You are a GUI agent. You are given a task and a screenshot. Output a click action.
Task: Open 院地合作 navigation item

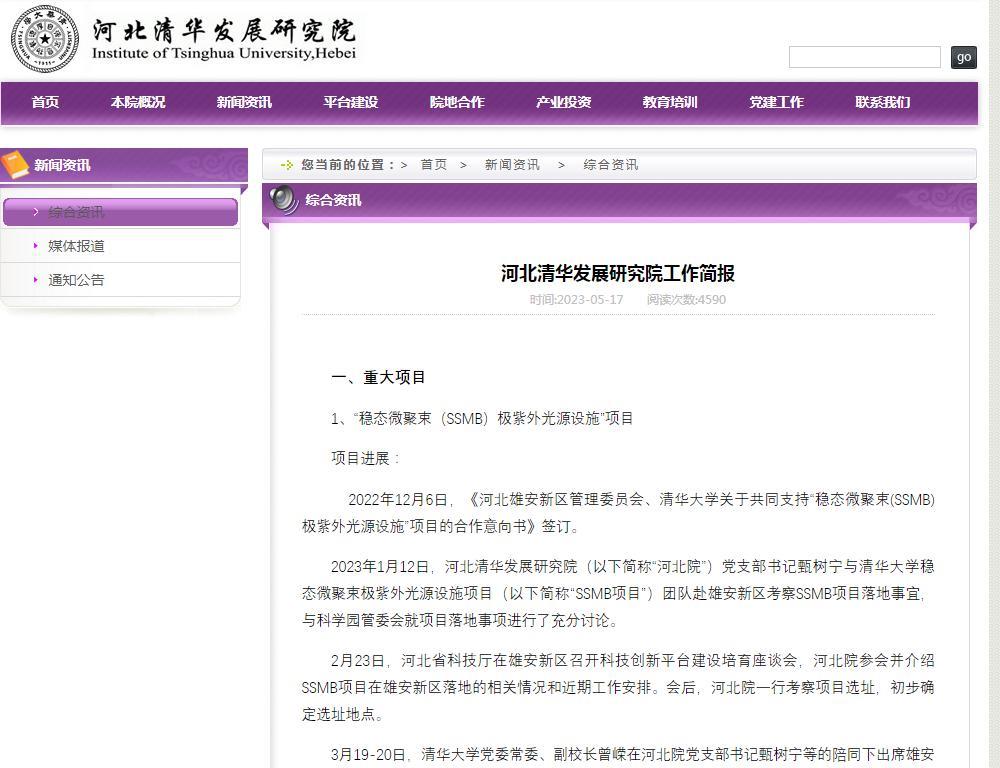[457, 102]
